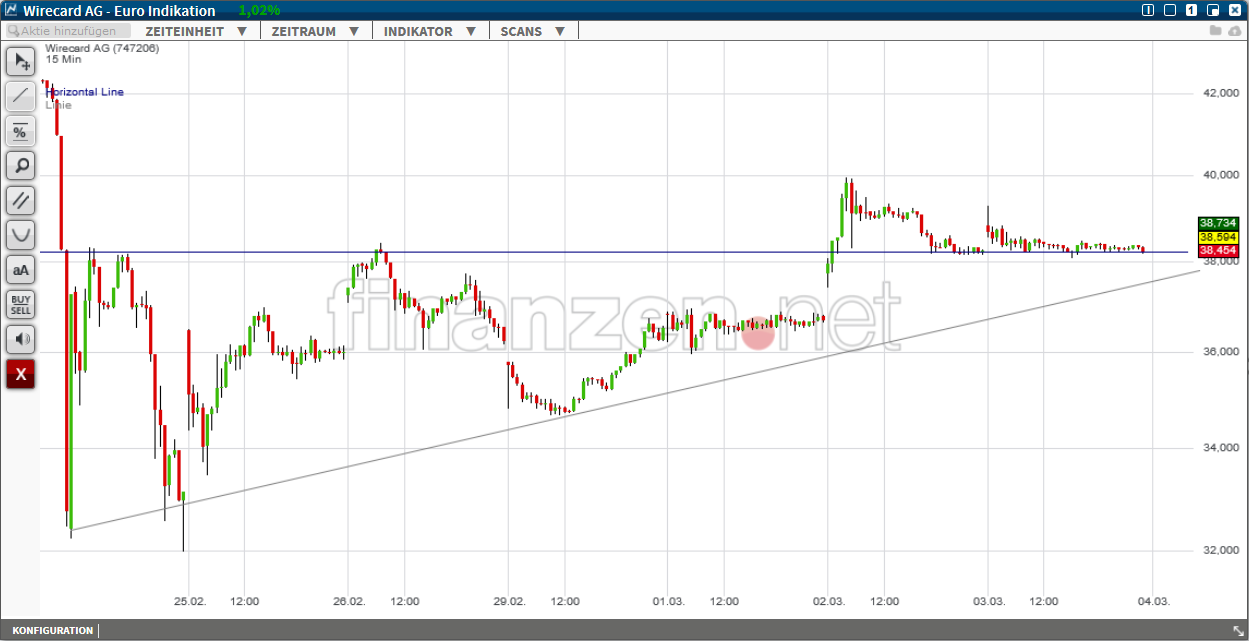Click the chart logo icon in title bar
The height and width of the screenshot is (641, 1249).
click(11, 10)
